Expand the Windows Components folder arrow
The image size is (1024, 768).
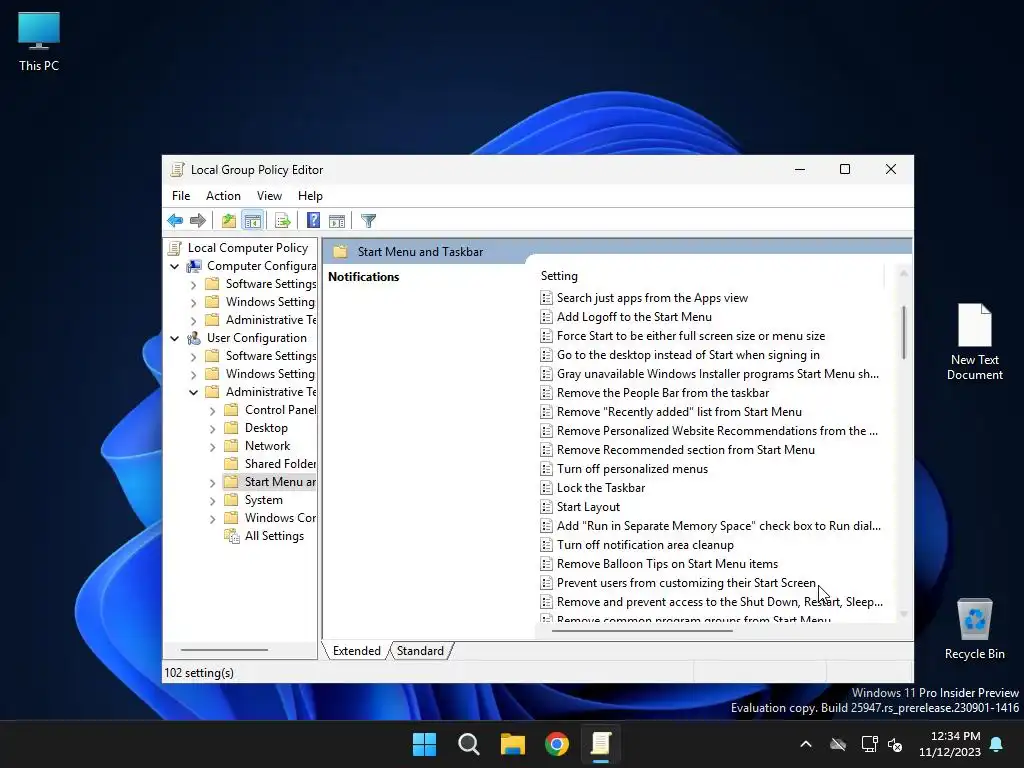[212, 519]
